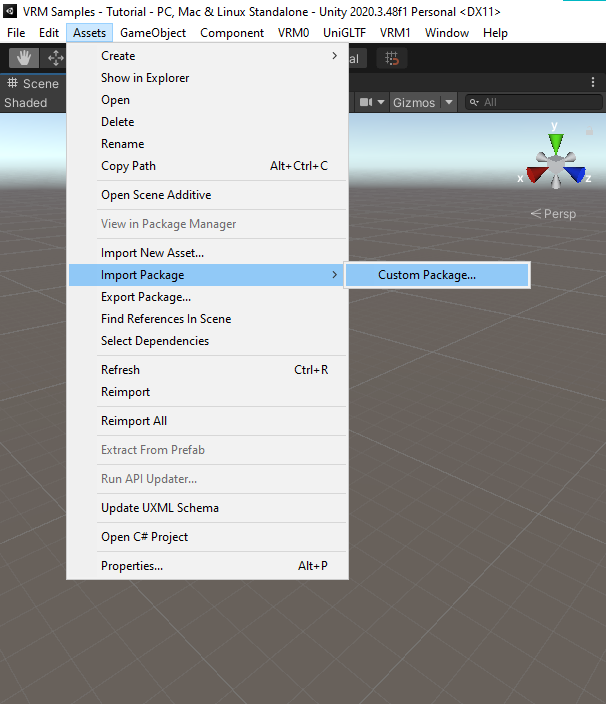
Task: Open the UniGLTF menu
Action: pyautogui.click(x=344, y=33)
